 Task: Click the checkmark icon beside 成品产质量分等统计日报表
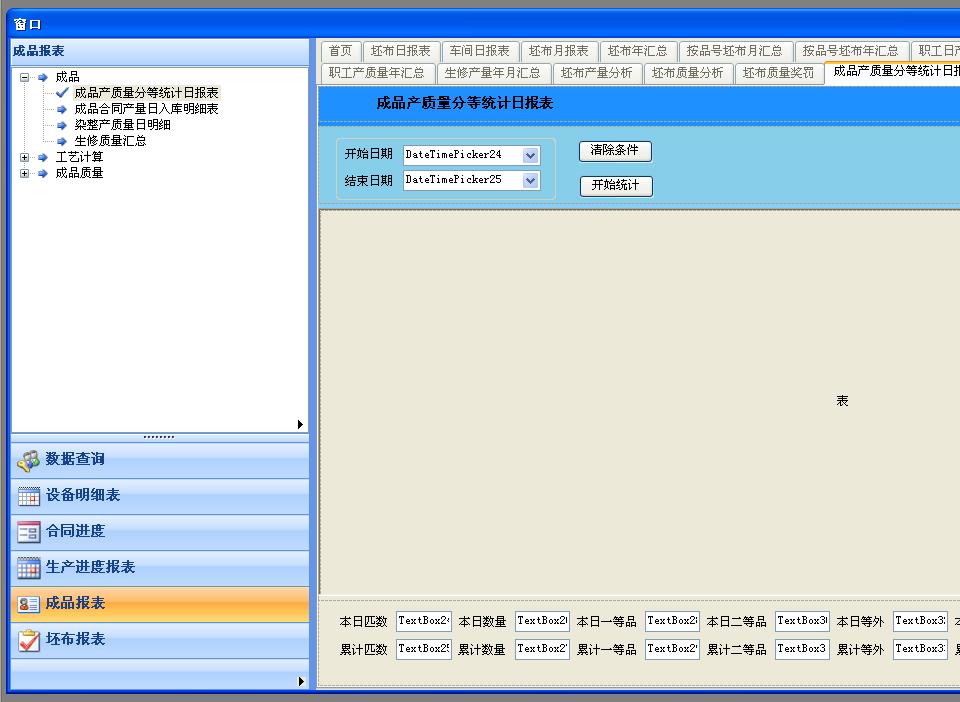[62, 92]
